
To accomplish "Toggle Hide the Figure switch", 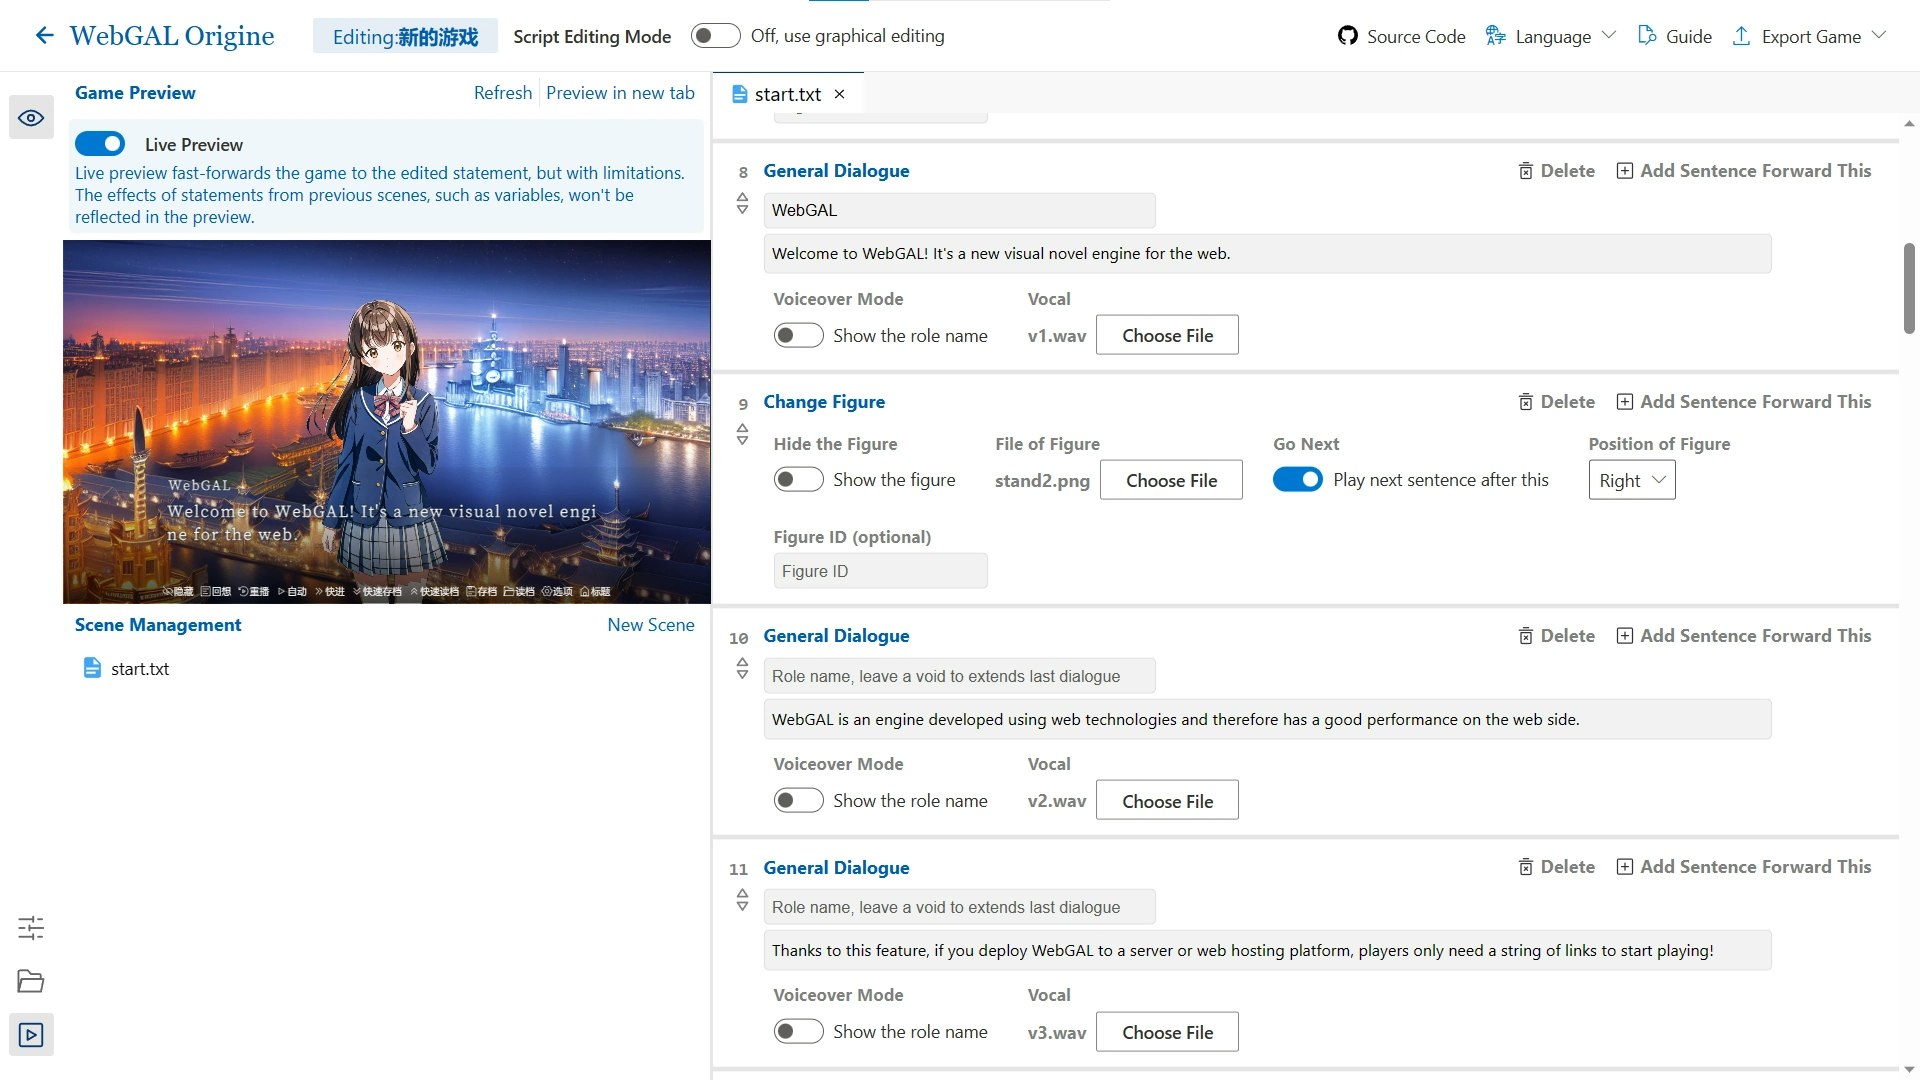I will (x=798, y=480).
